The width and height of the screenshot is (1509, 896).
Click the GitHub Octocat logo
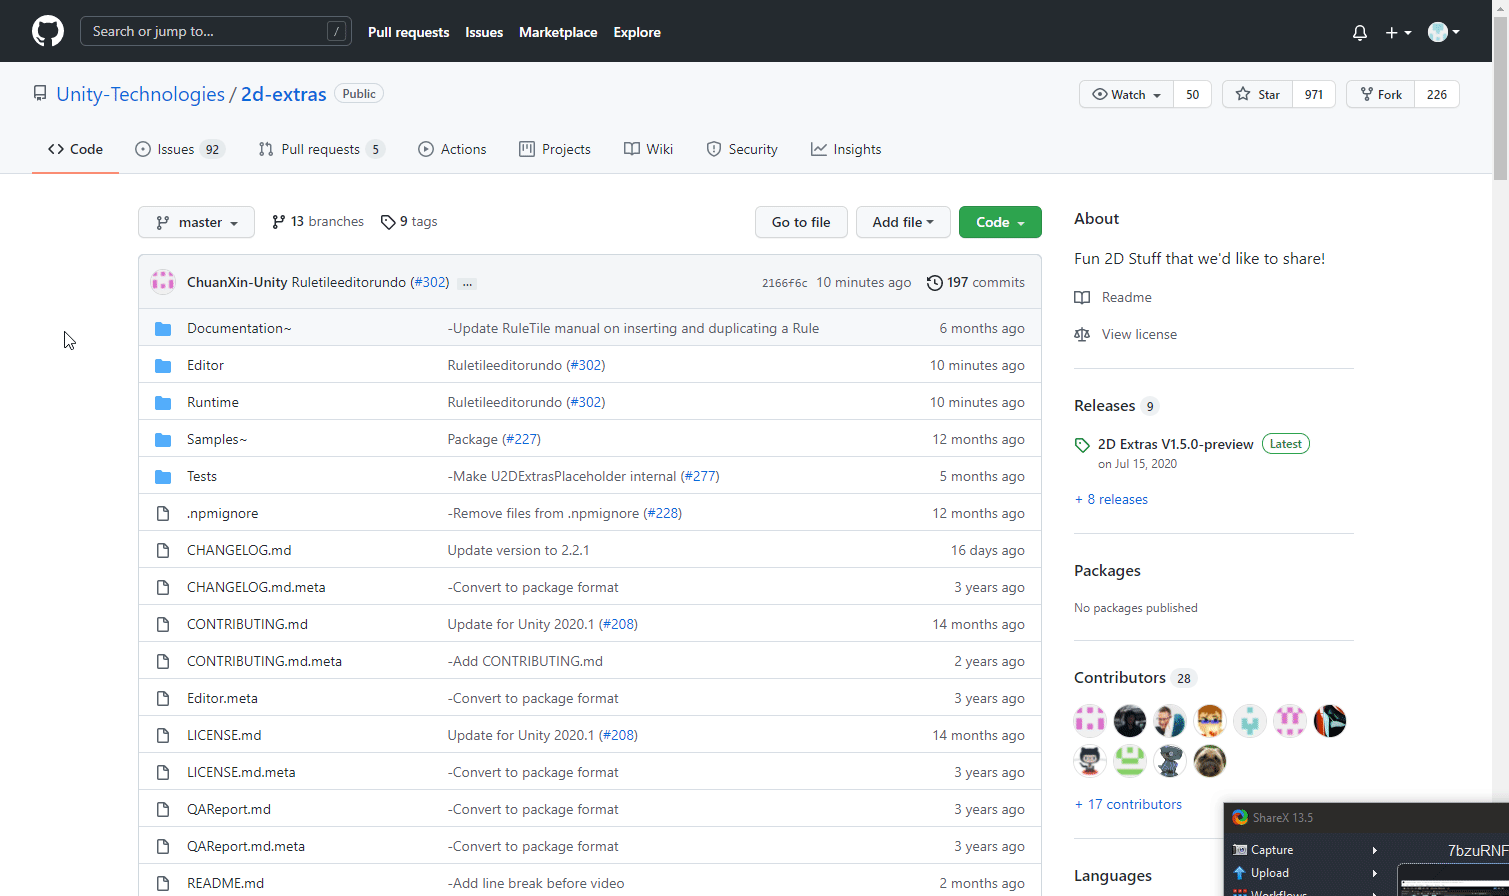48,31
